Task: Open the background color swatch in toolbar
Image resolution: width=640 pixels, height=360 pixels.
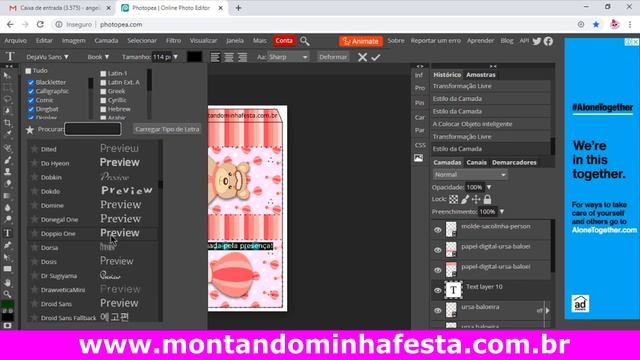Action: 7,316
